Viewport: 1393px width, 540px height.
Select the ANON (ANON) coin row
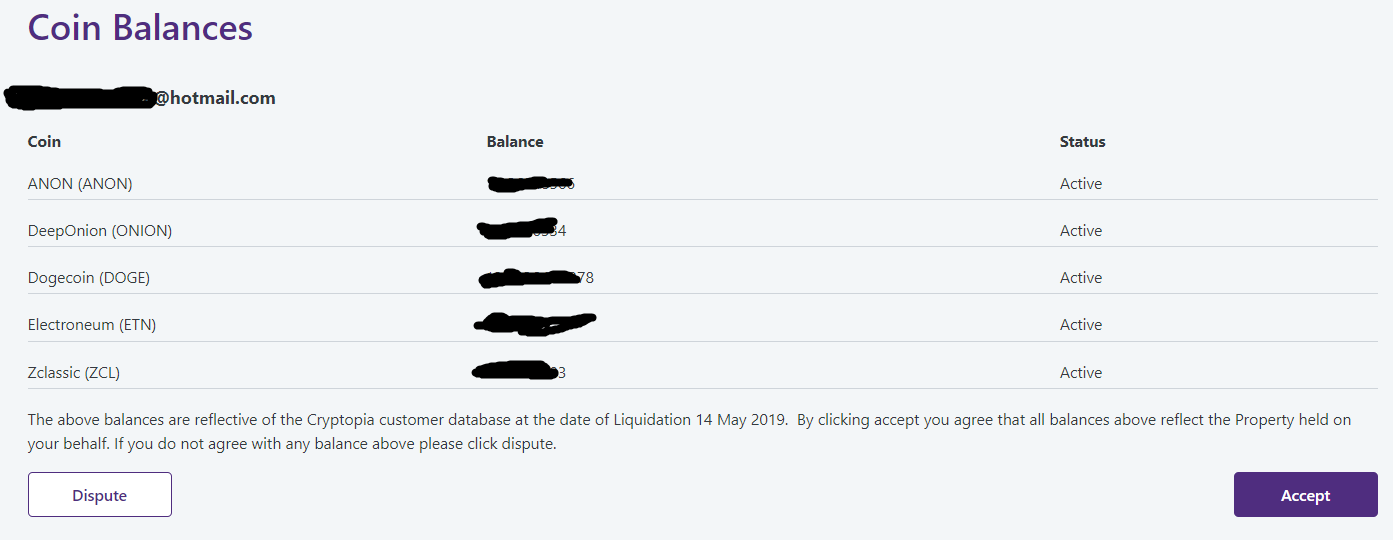80,184
